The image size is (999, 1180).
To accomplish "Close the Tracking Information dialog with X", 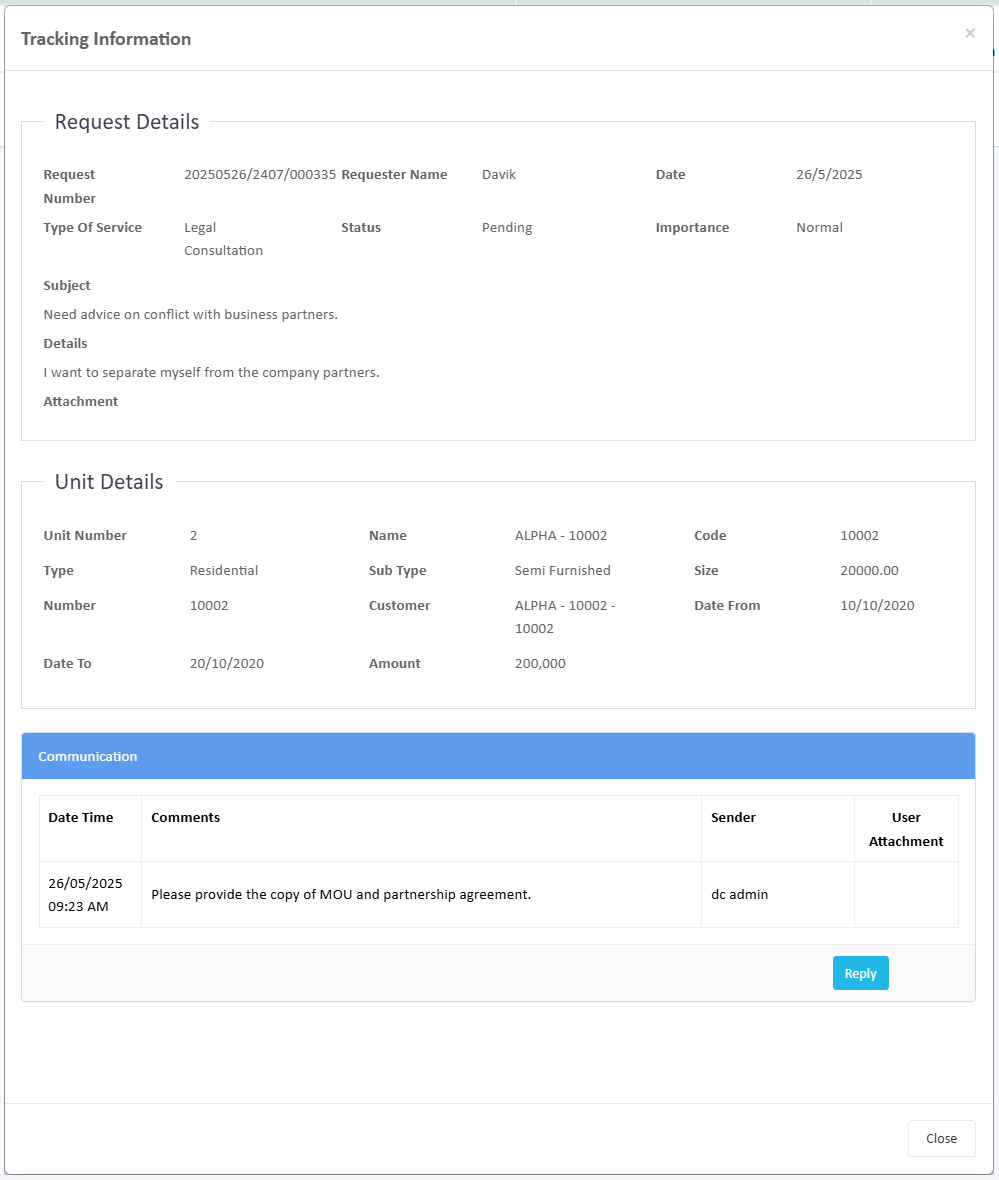I will pyautogui.click(x=970, y=33).
